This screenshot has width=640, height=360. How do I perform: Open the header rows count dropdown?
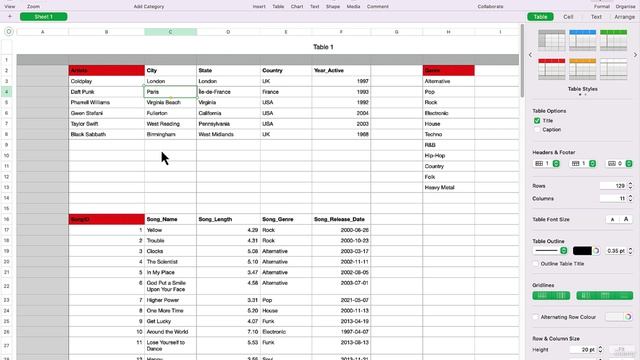547,164
